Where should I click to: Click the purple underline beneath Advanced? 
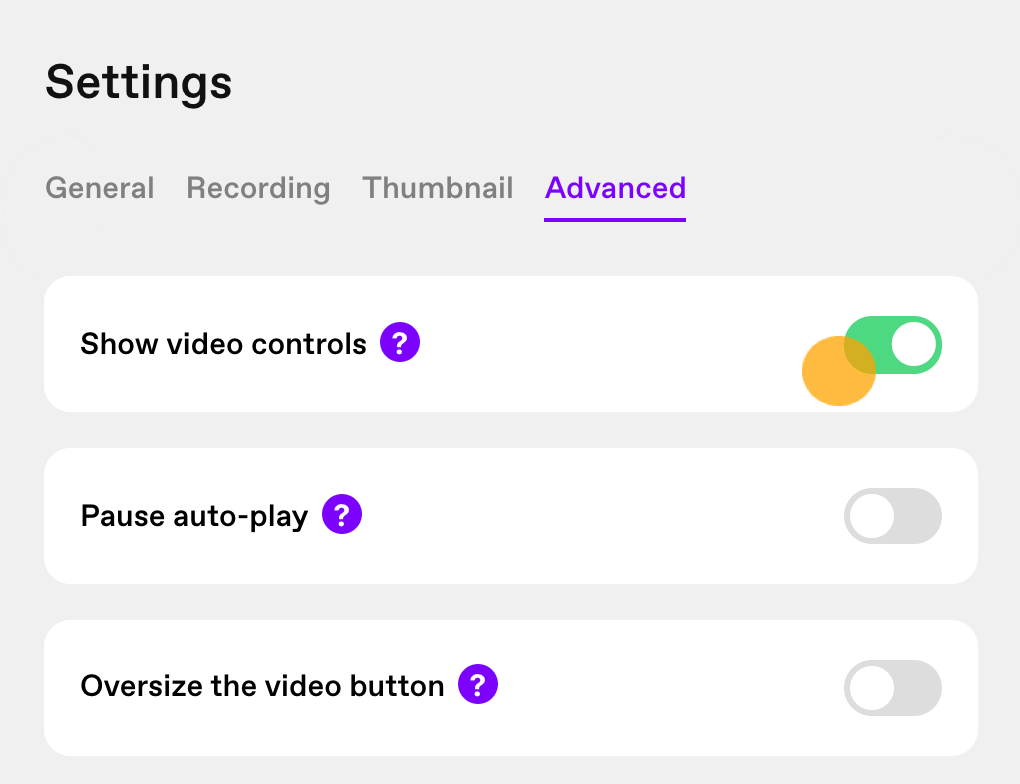[x=615, y=220]
